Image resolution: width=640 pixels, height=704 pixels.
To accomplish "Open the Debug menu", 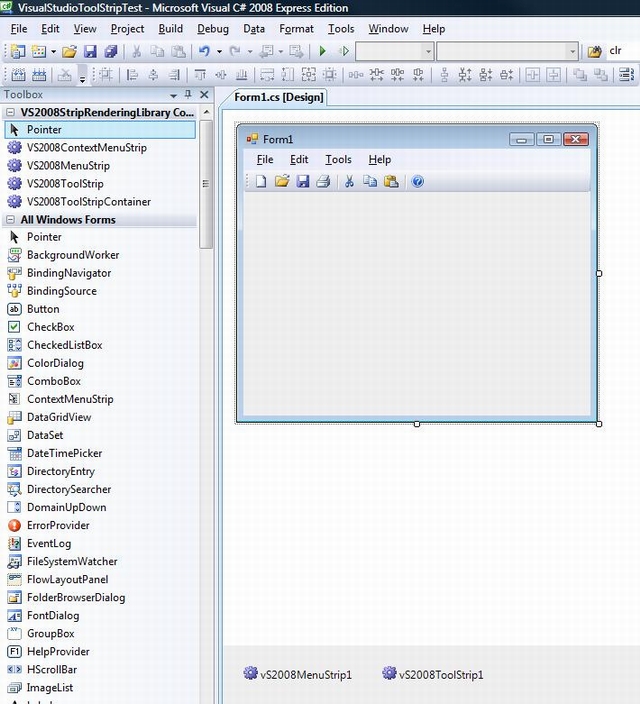I will 213,29.
